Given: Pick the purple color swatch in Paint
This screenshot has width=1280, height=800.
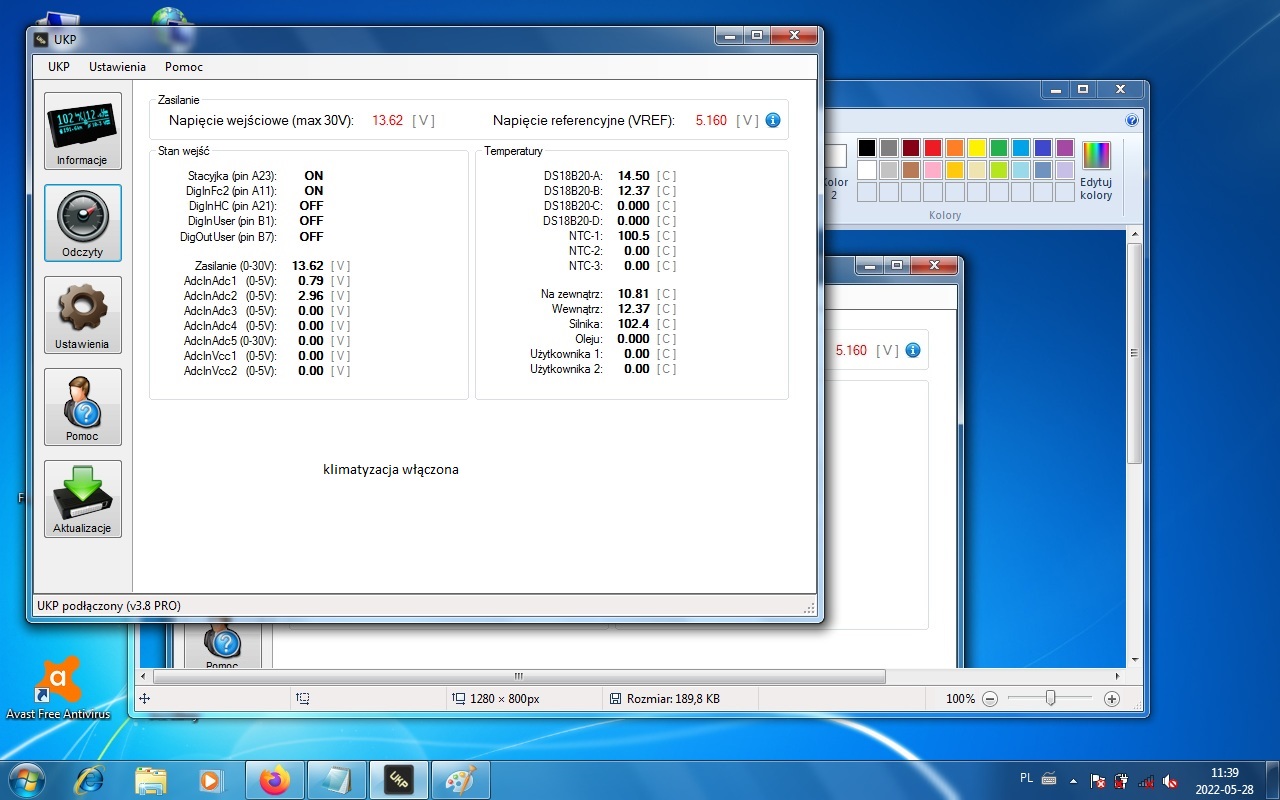Looking at the screenshot, I should (x=1065, y=148).
